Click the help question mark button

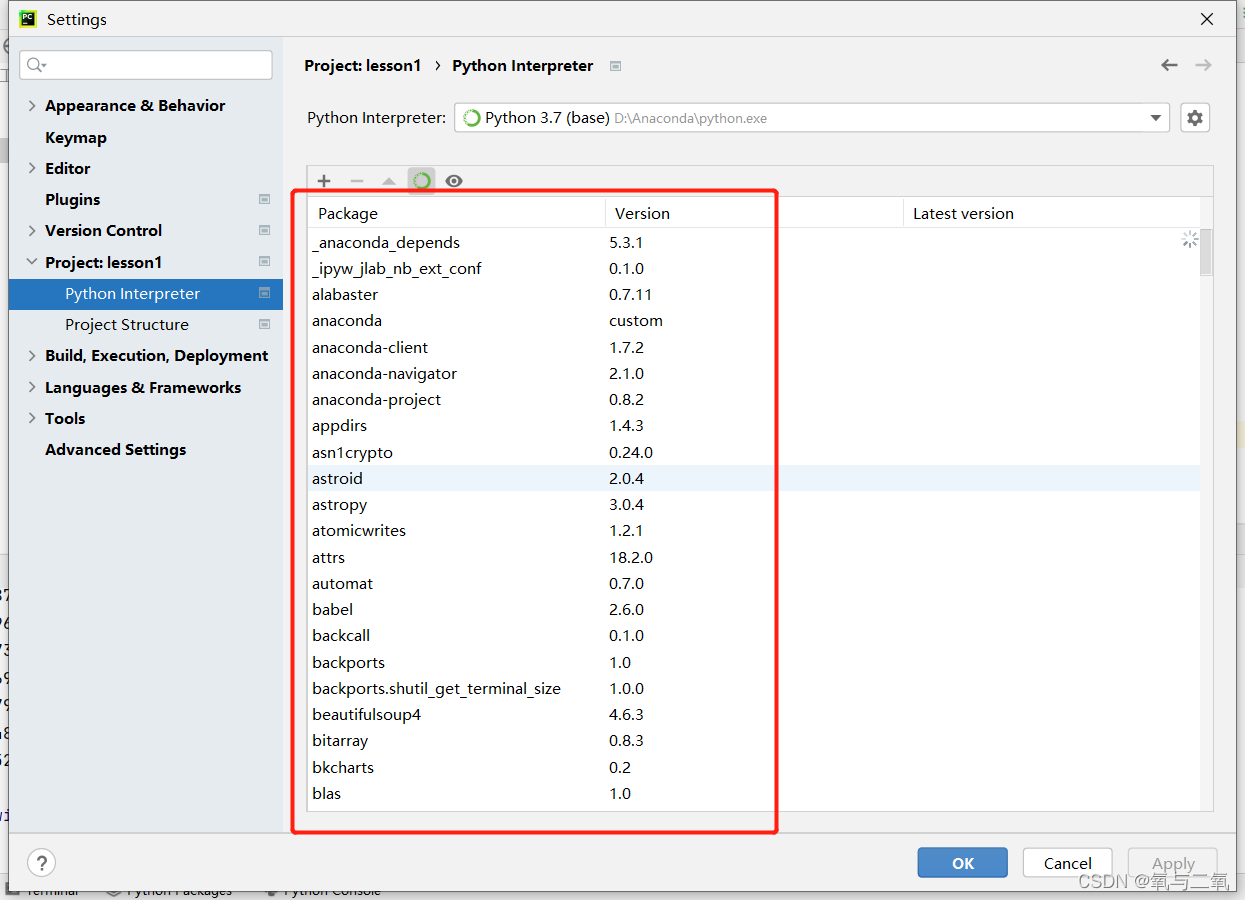tap(41, 862)
